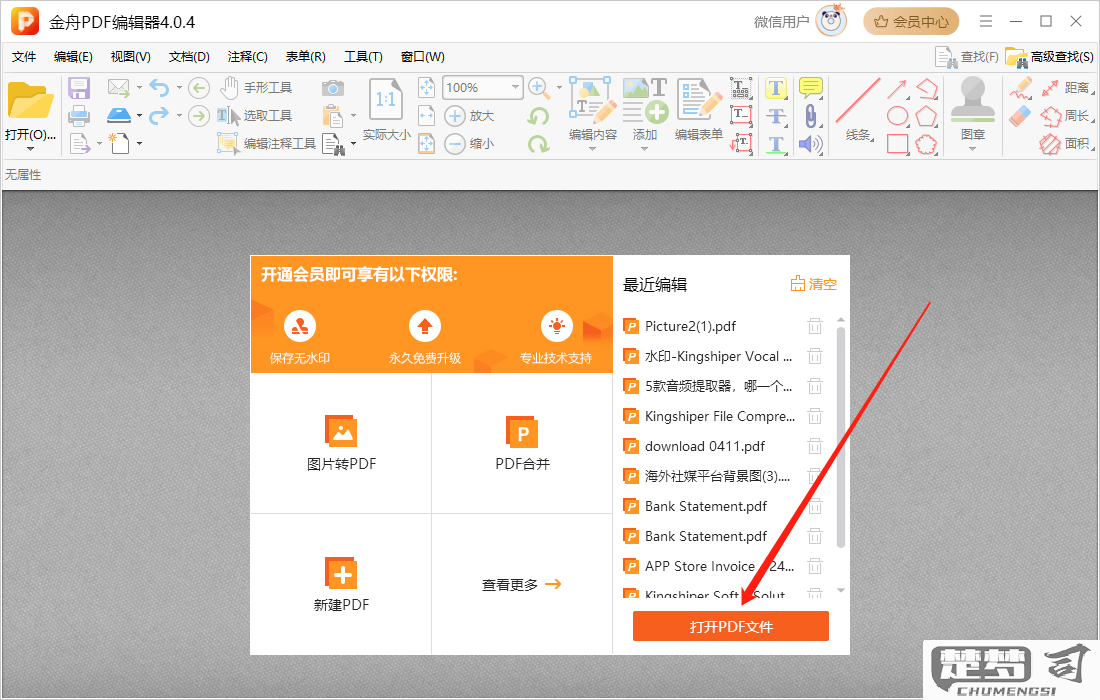The width and height of the screenshot is (1100, 700).
Task: Click the 缩小 zoom out button
Action: (x=469, y=144)
